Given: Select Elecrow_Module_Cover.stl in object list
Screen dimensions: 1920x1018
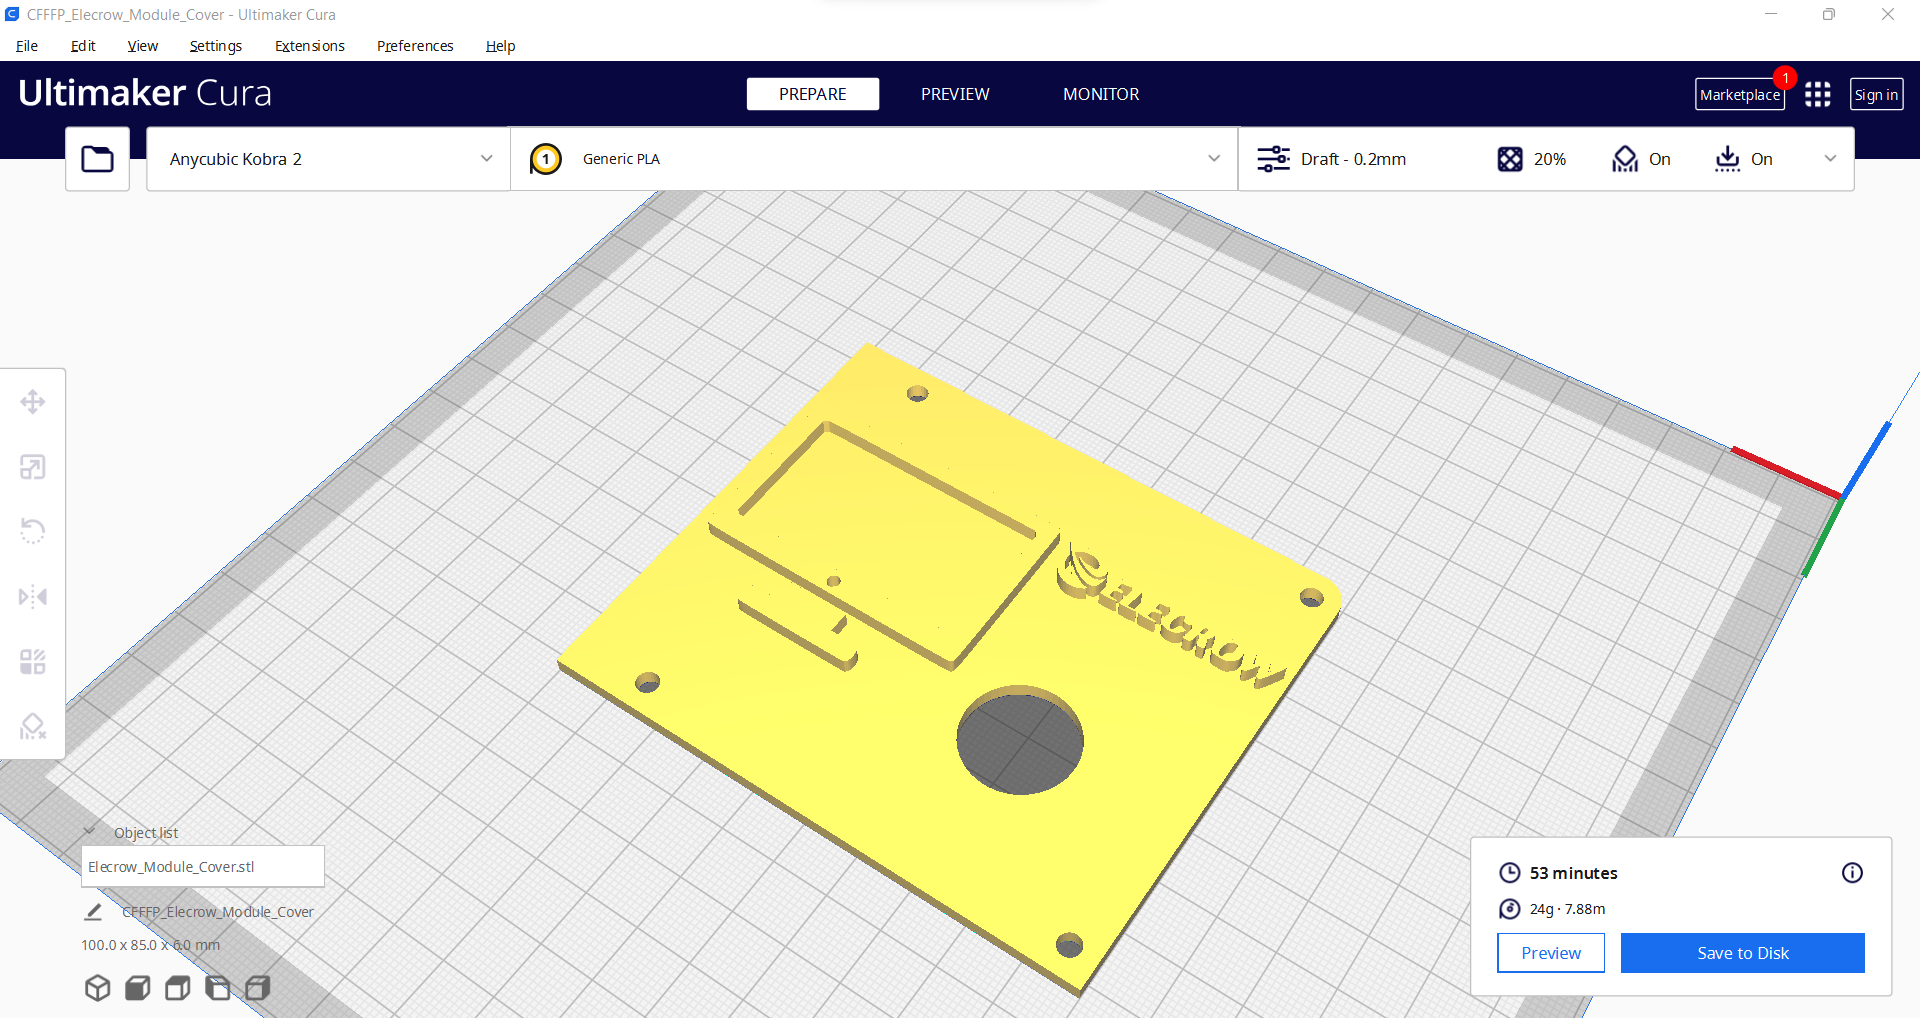Looking at the screenshot, I should (x=203, y=867).
